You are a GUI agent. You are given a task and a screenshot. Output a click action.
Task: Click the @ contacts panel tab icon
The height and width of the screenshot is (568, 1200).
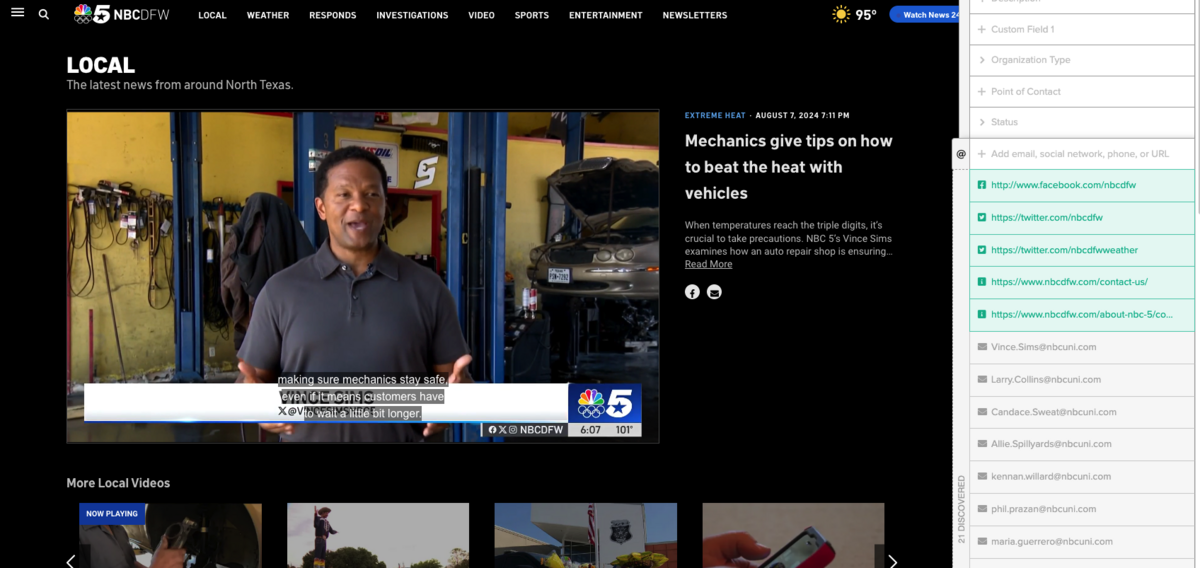tap(961, 154)
